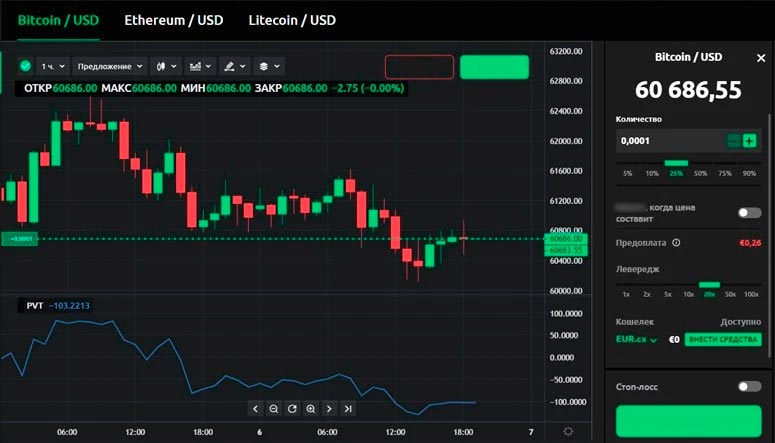
Task: Switch to the Ethereum / USD tab
Action: click(174, 20)
